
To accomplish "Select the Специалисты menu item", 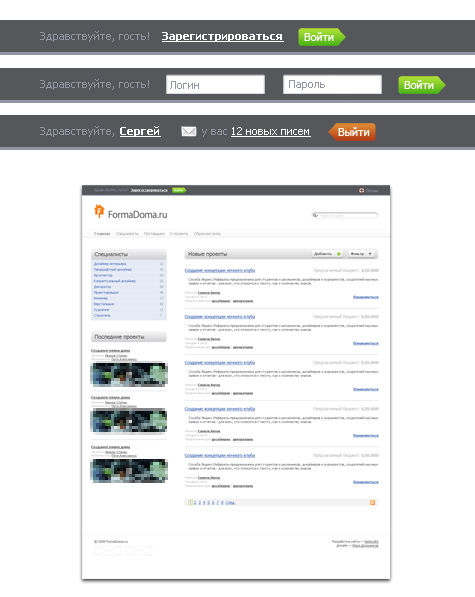I will tap(127, 234).
